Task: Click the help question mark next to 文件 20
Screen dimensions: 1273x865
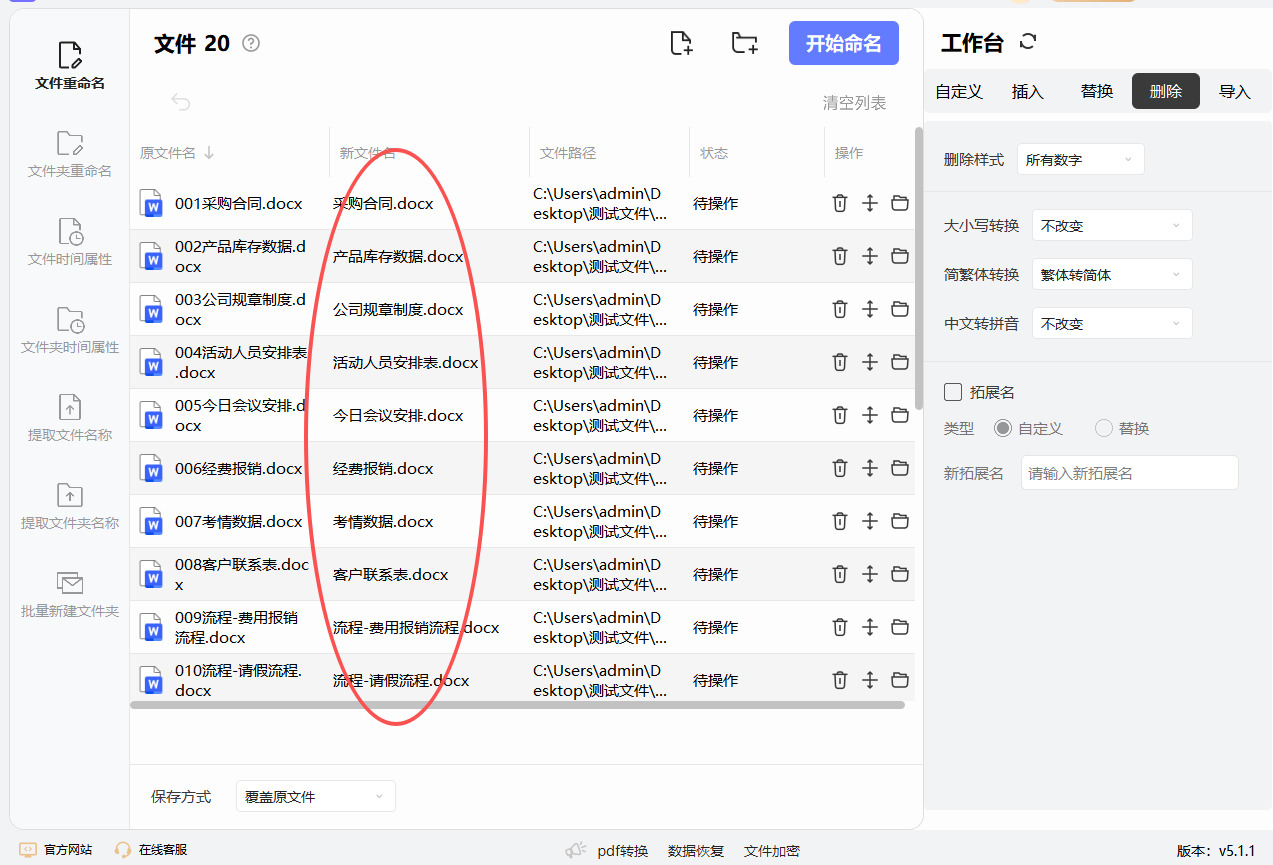Action: tap(251, 43)
